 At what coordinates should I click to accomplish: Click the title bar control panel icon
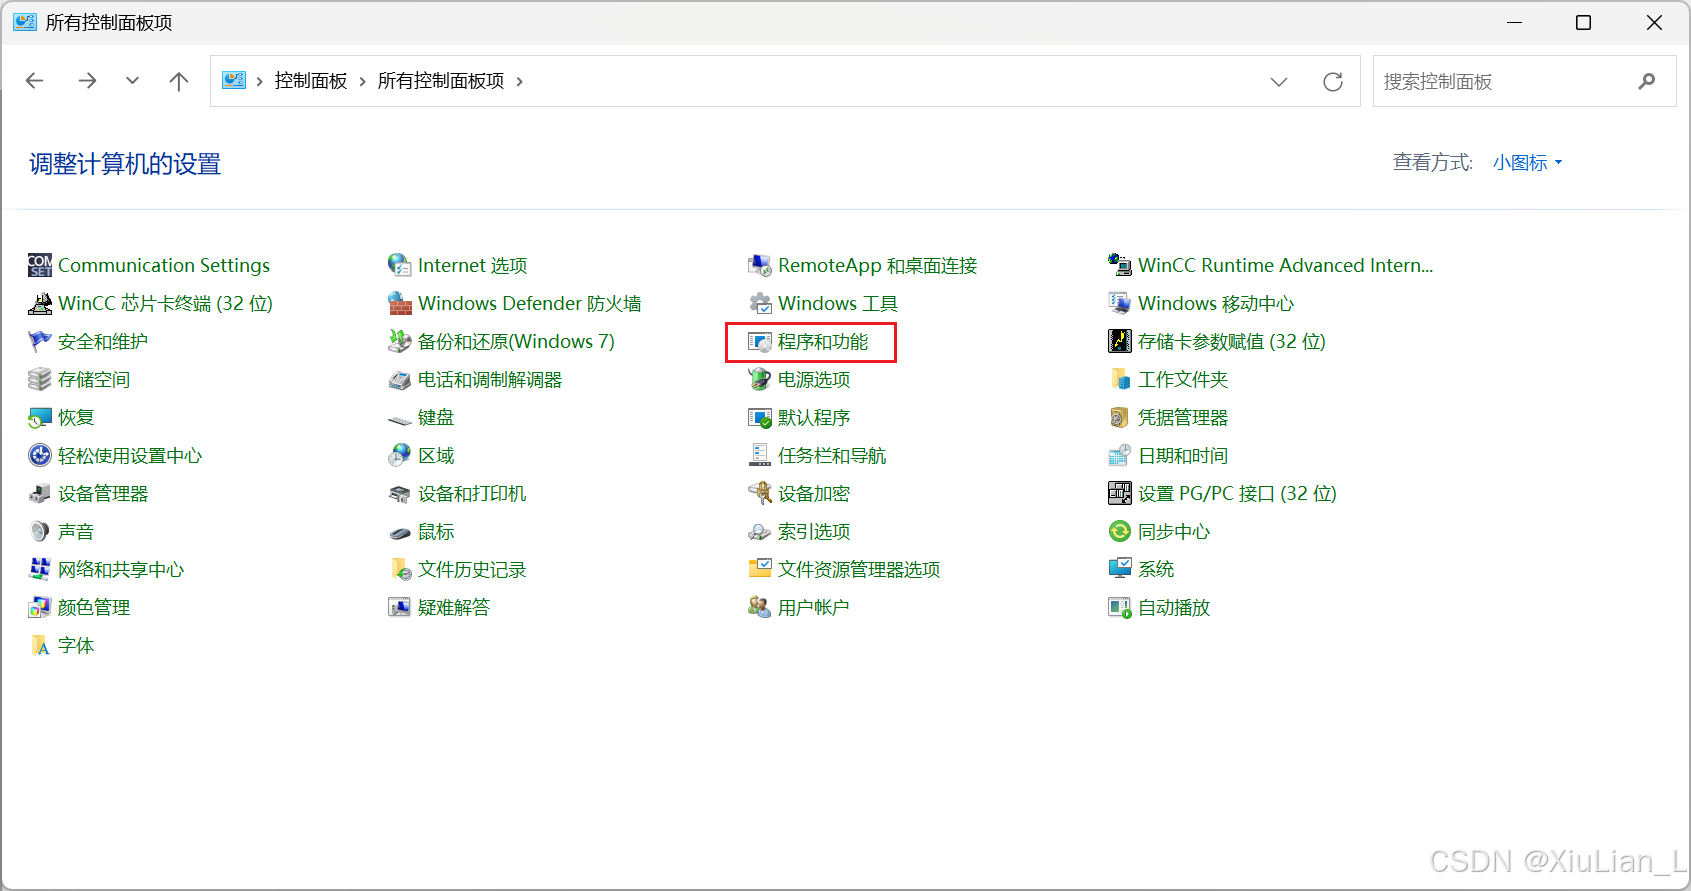(25, 22)
